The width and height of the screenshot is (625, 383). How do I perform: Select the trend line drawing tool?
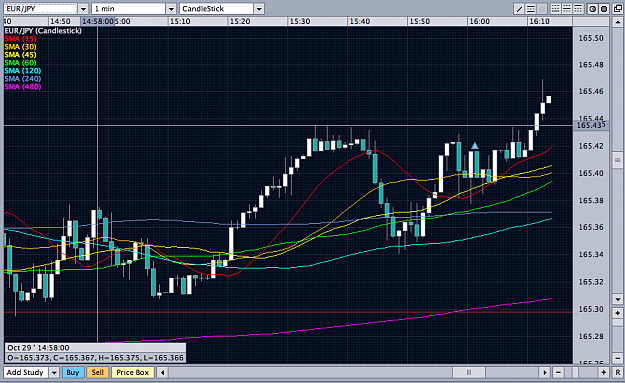tap(519, 9)
